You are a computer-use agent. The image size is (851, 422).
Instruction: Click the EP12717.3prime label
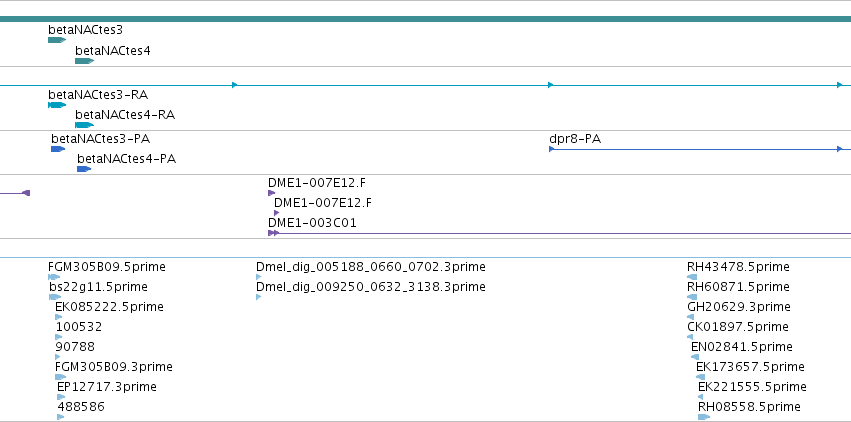[x=107, y=387]
